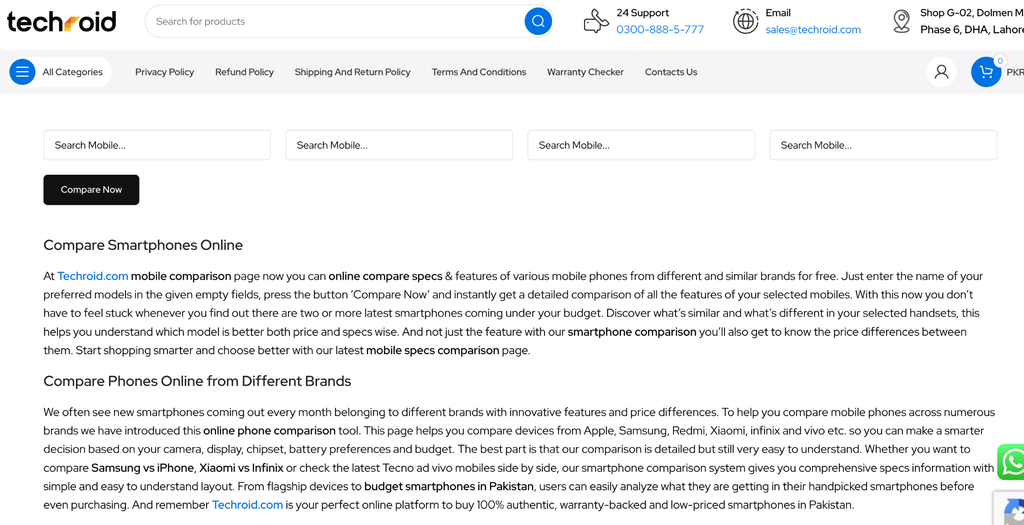Viewport: 1024px width, 525px height.
Task: Open the Refund Policy page
Action: 244,72
